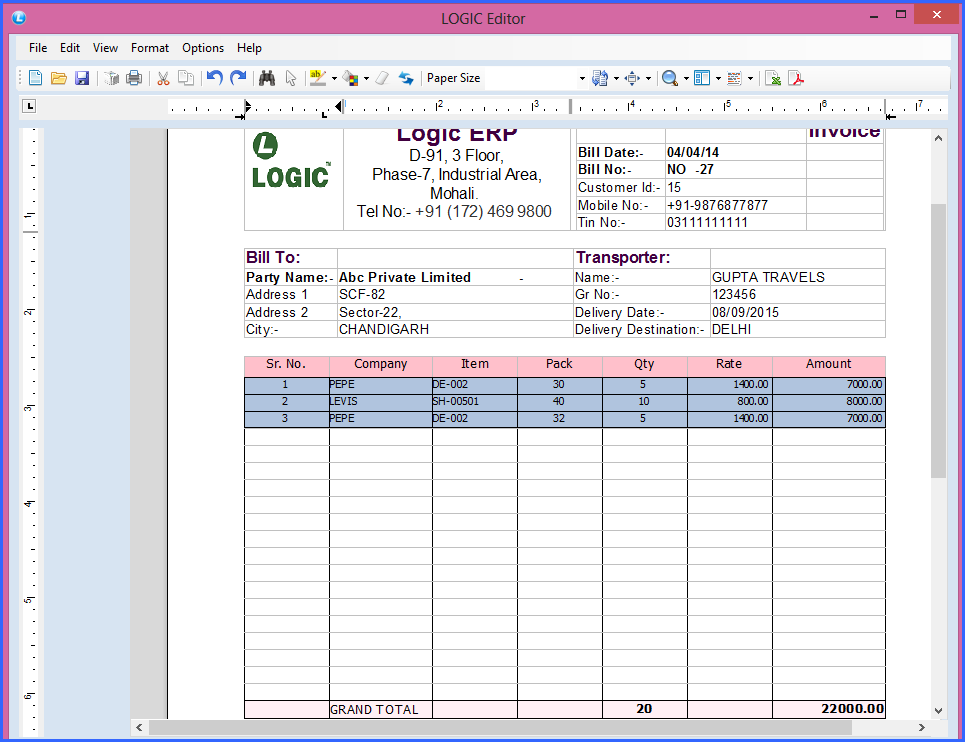965x742 pixels.
Task: Undo the last action
Action: click(214, 78)
